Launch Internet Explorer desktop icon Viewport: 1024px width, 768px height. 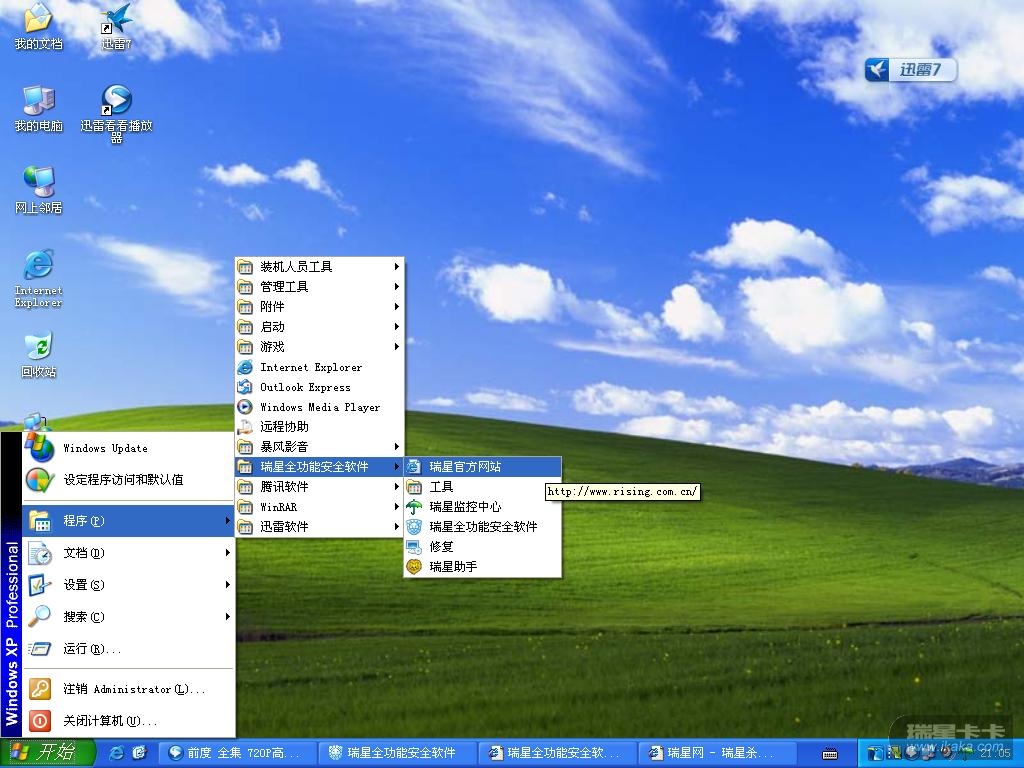(x=38, y=266)
